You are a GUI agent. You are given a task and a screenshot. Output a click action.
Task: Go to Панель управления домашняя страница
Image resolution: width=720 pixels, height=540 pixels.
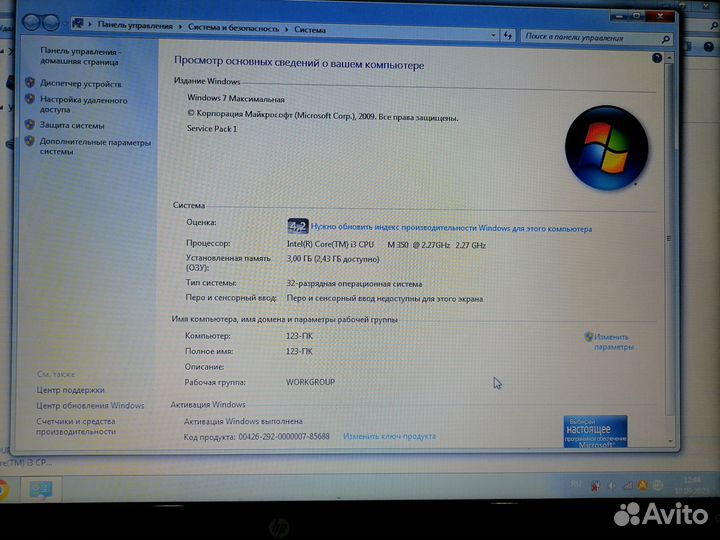coord(80,56)
